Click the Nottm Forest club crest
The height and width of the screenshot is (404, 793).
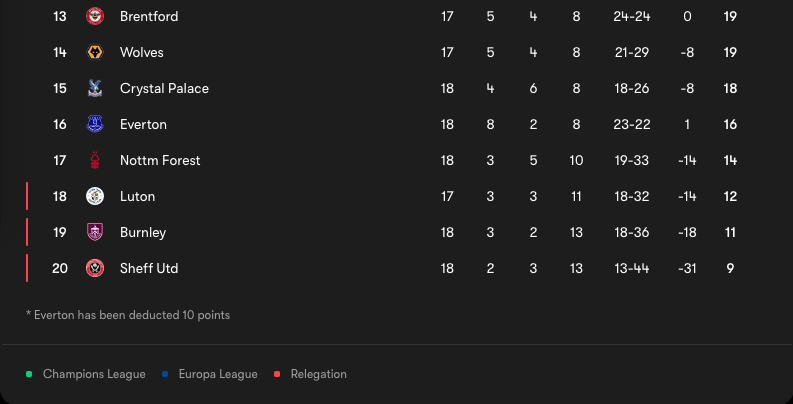point(95,160)
